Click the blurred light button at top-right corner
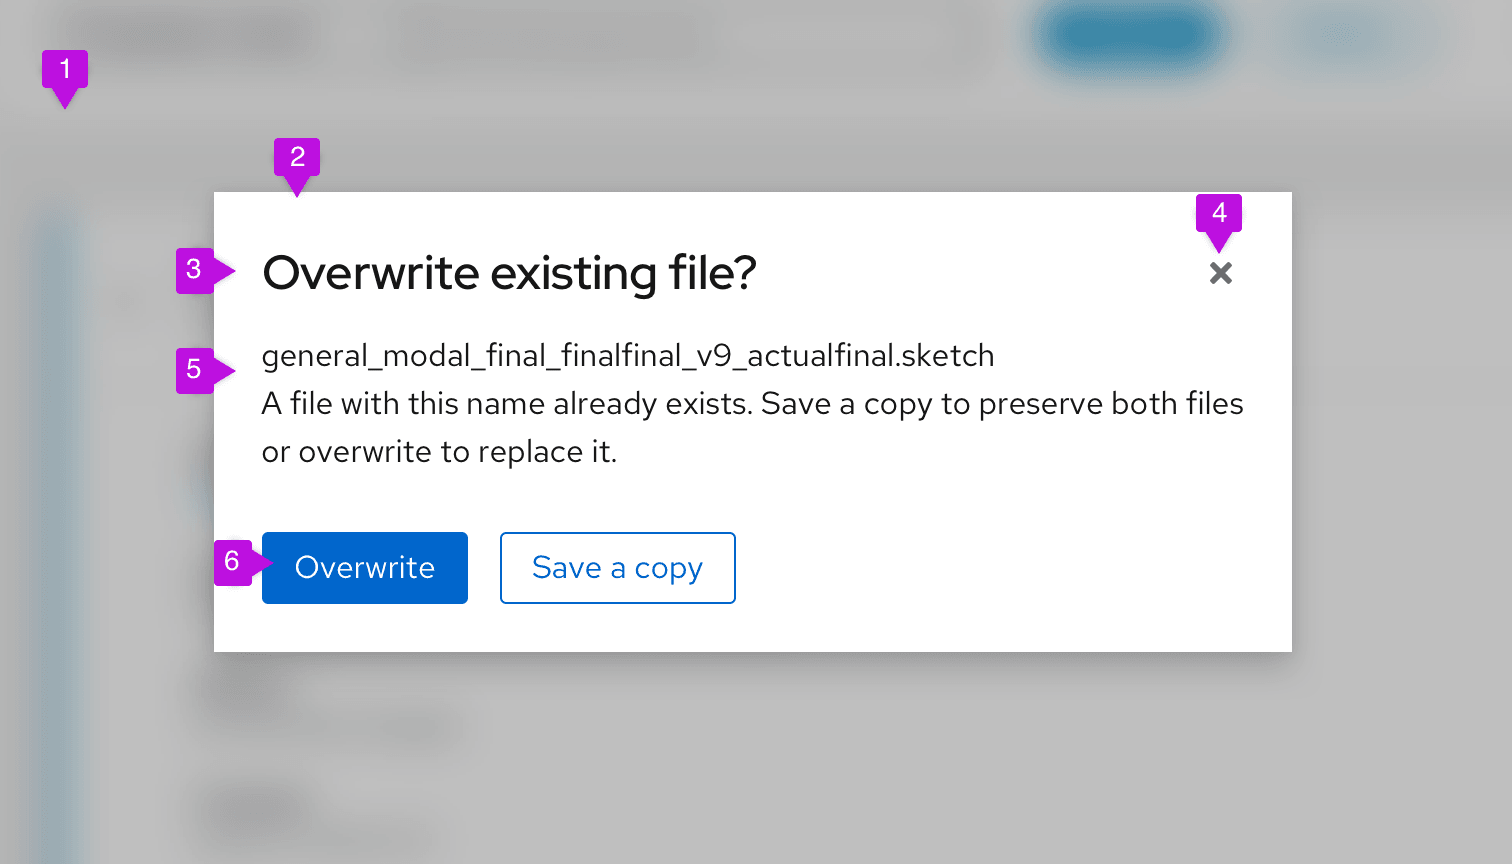1512x864 pixels. 1345,36
